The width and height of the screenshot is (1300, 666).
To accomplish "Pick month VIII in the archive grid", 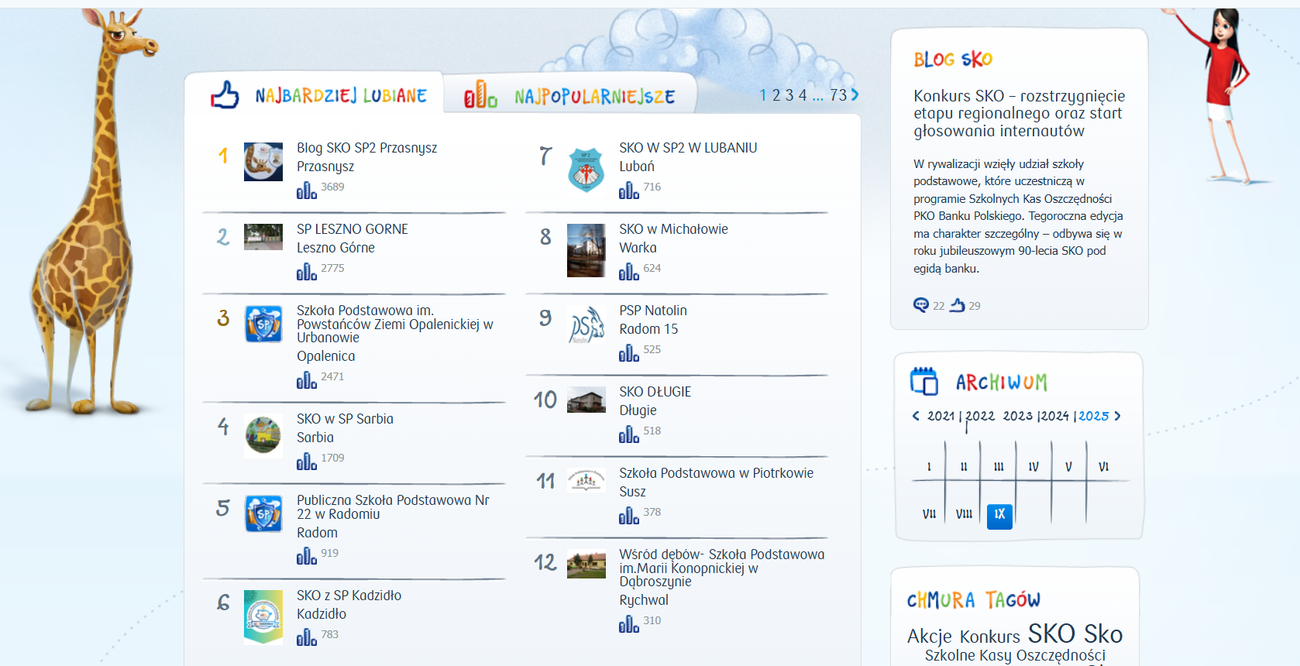I will pos(964,514).
